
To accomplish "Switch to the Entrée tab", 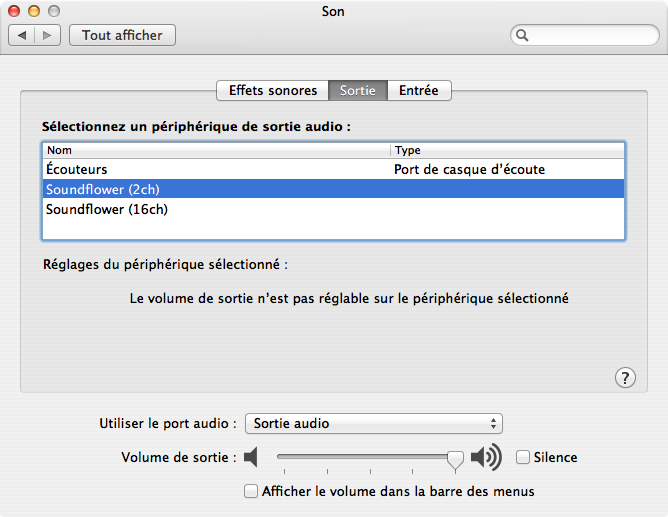I will point(419,90).
